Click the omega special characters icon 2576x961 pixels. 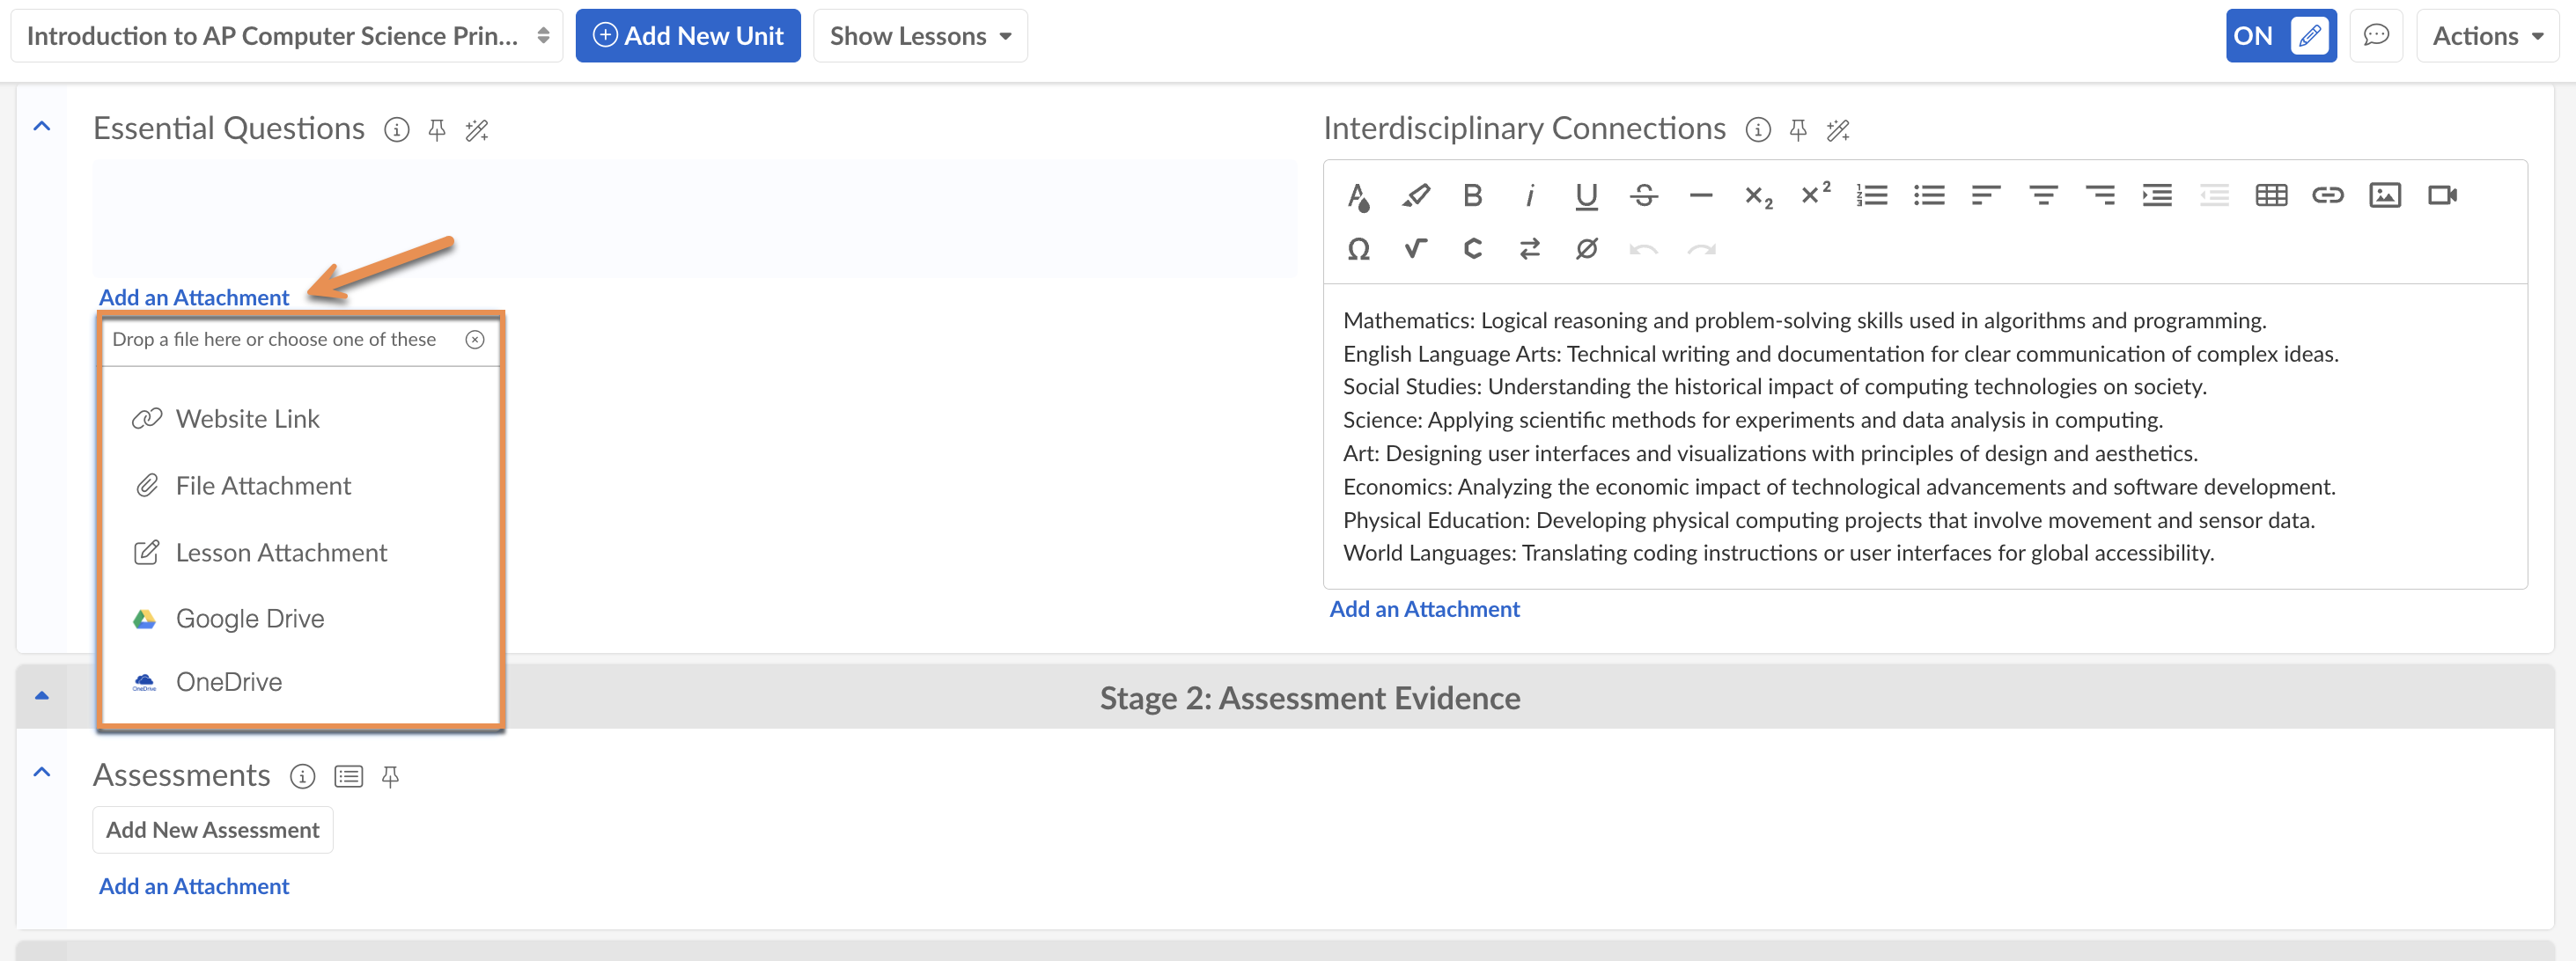[x=1357, y=249]
